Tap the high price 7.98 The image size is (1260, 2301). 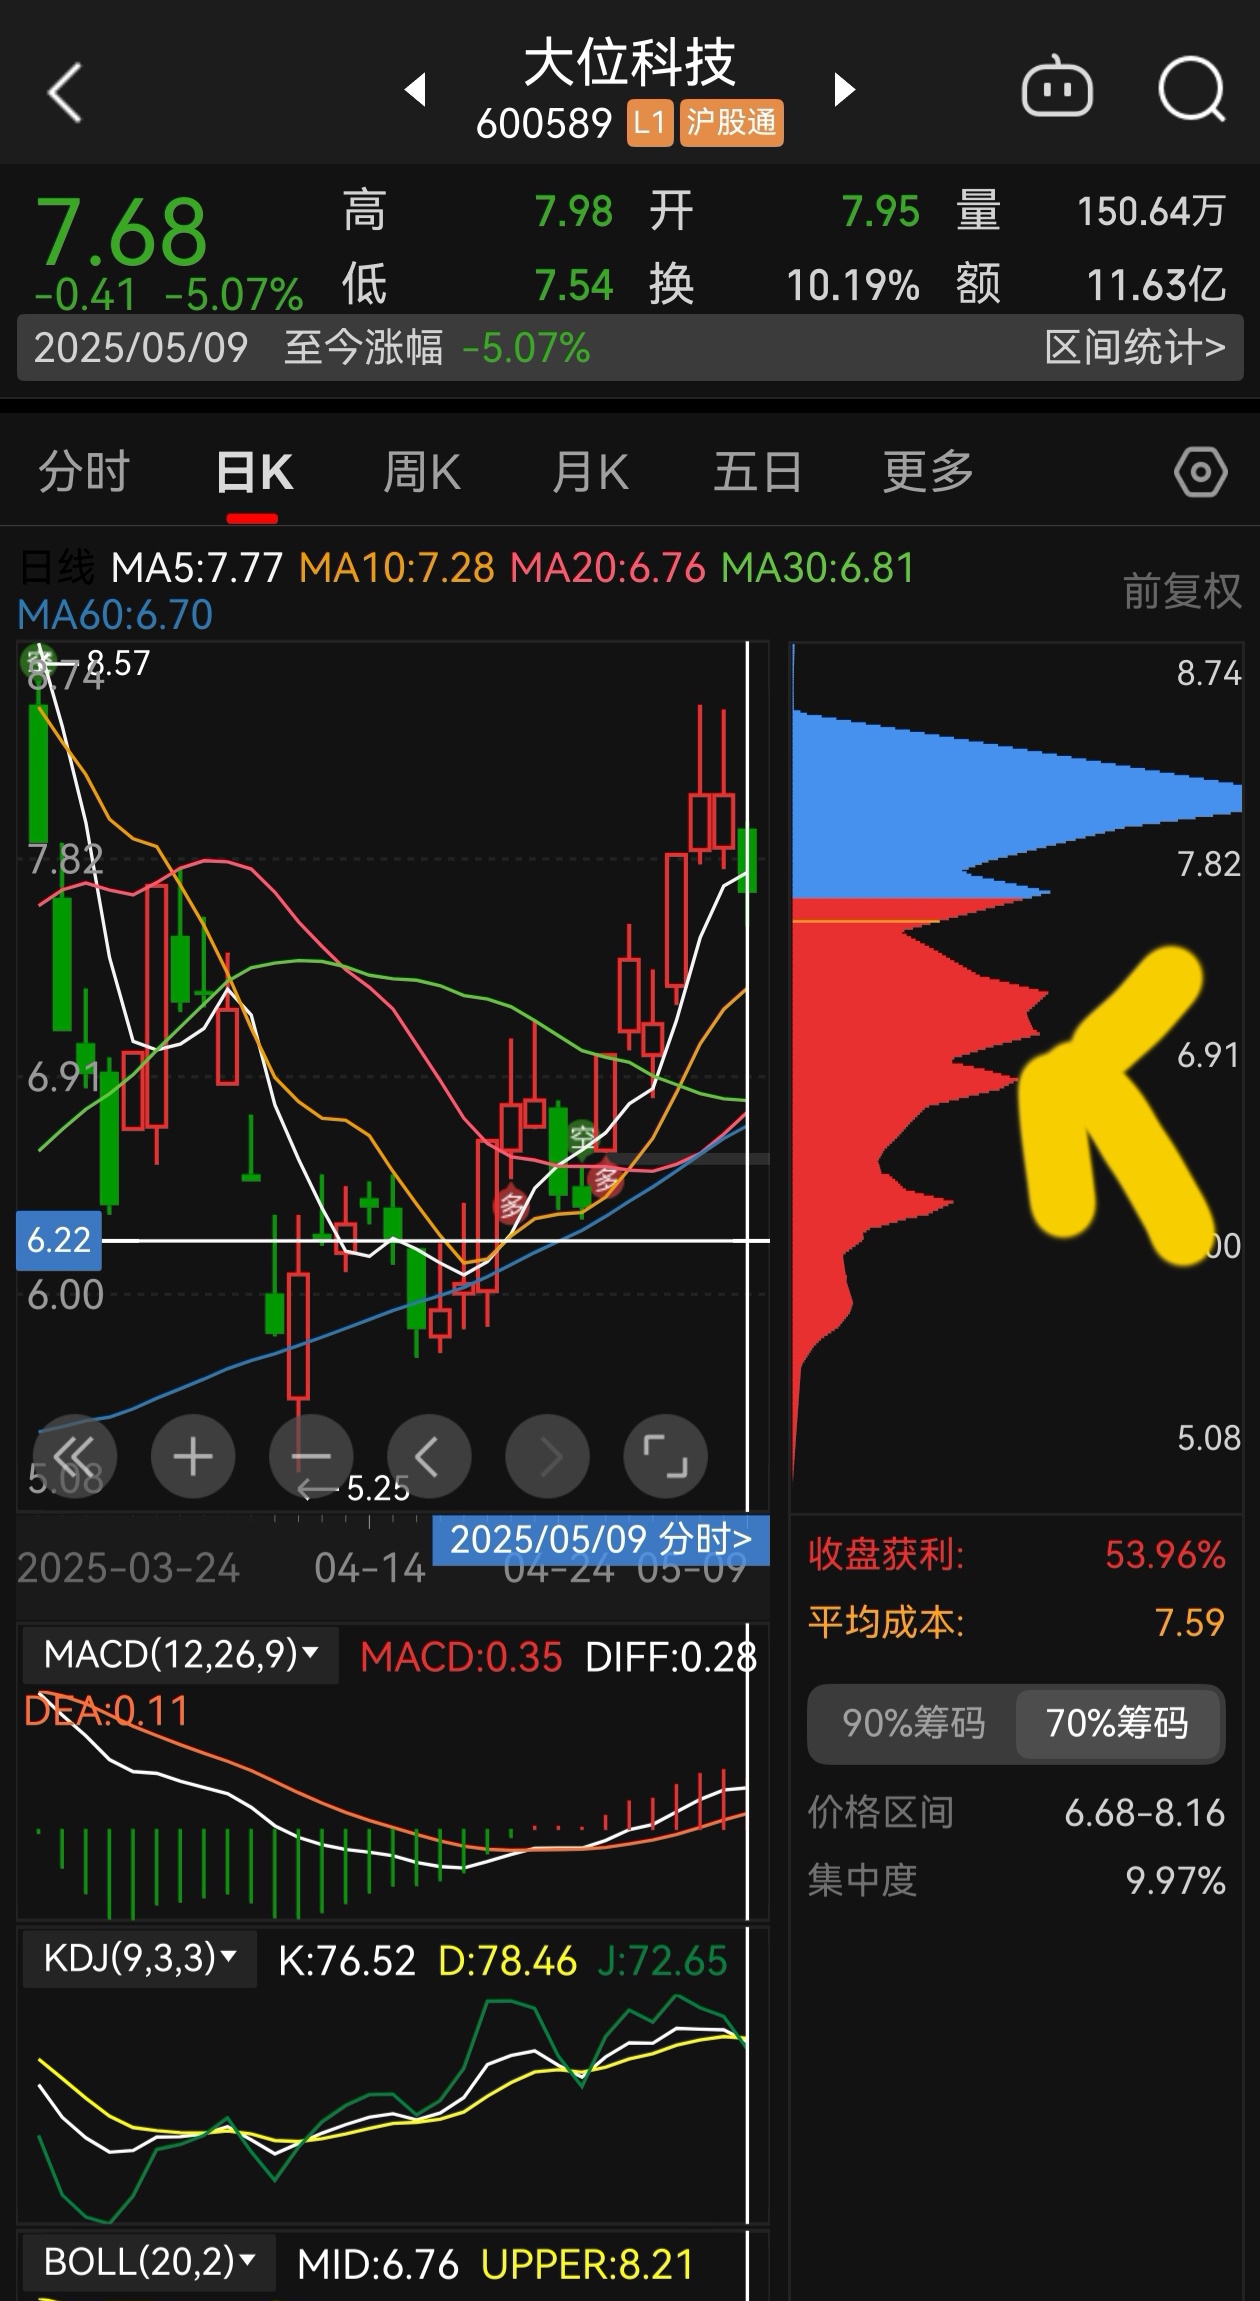tap(573, 211)
